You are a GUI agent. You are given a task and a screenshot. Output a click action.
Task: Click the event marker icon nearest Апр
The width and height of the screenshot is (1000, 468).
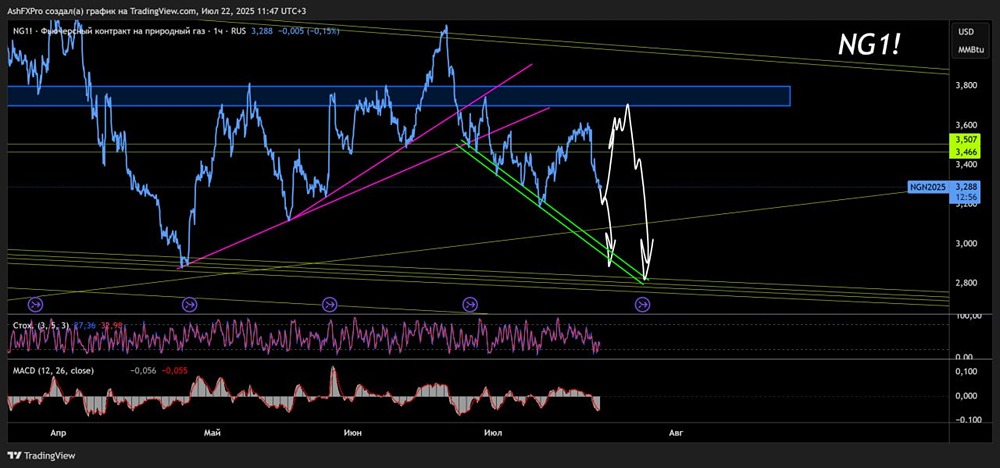tap(35, 305)
